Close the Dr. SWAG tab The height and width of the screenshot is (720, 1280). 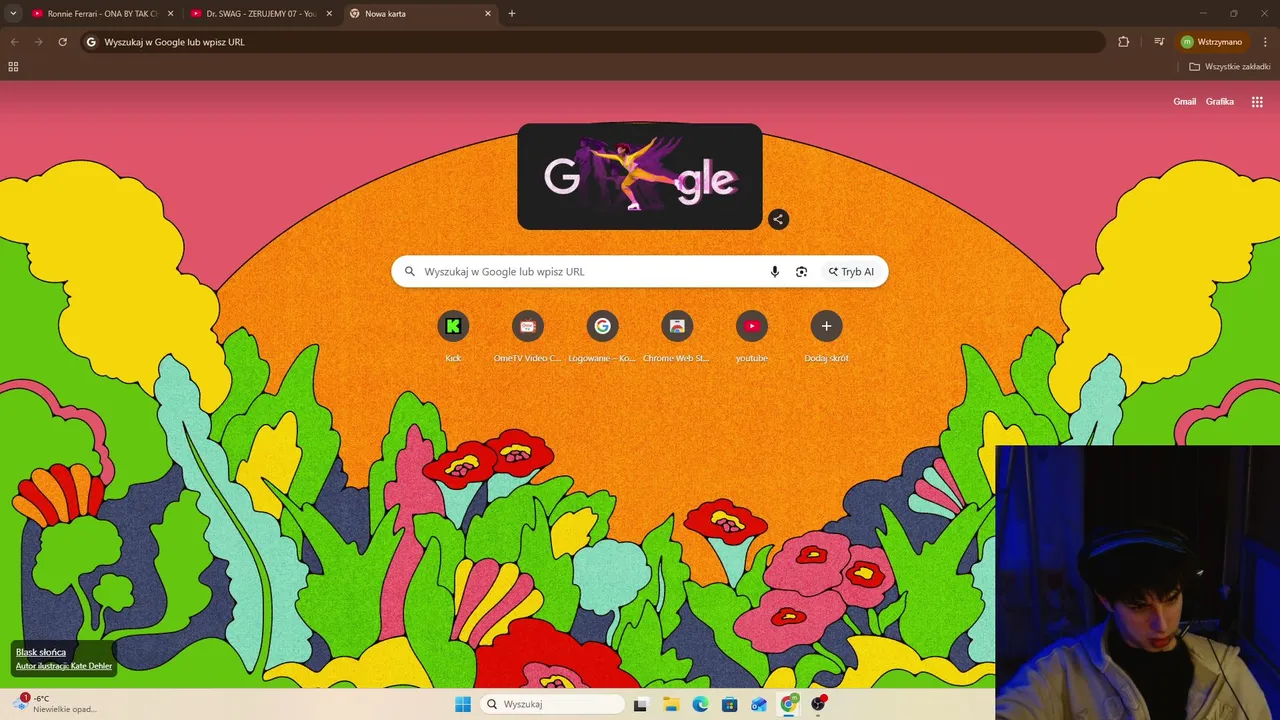[329, 14]
